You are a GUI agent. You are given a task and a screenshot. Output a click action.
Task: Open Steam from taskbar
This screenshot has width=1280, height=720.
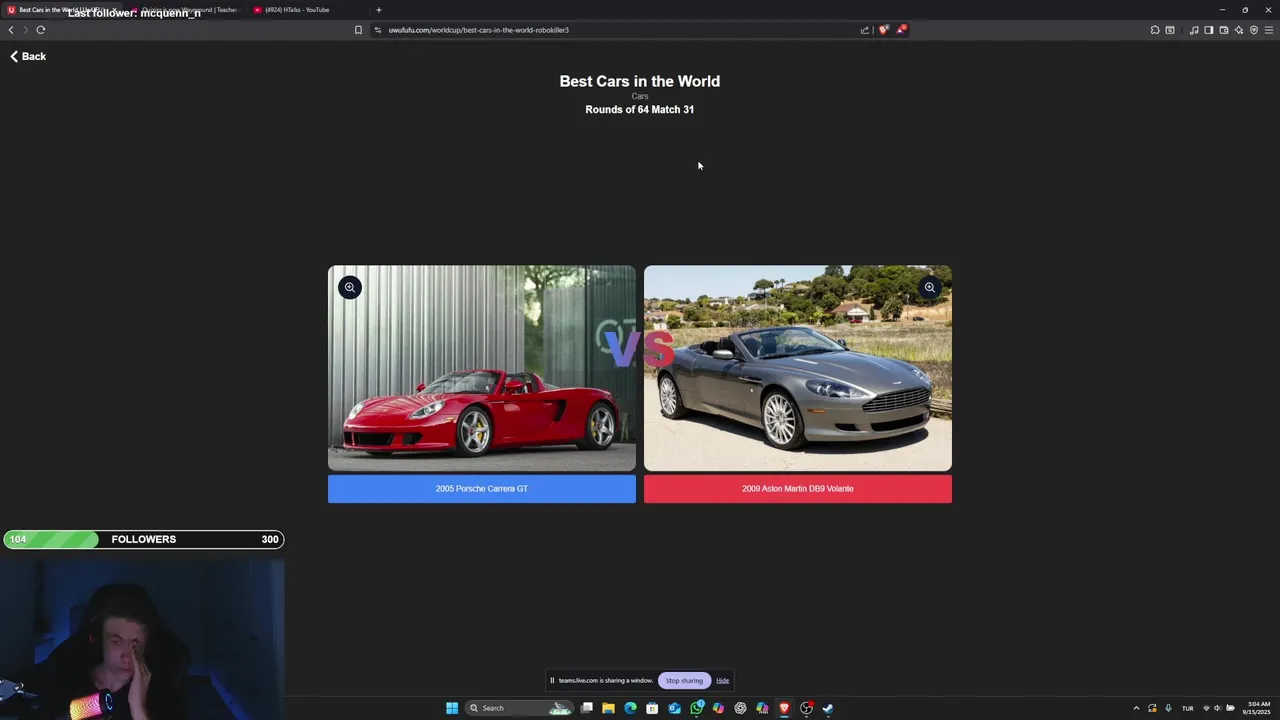pos(828,708)
